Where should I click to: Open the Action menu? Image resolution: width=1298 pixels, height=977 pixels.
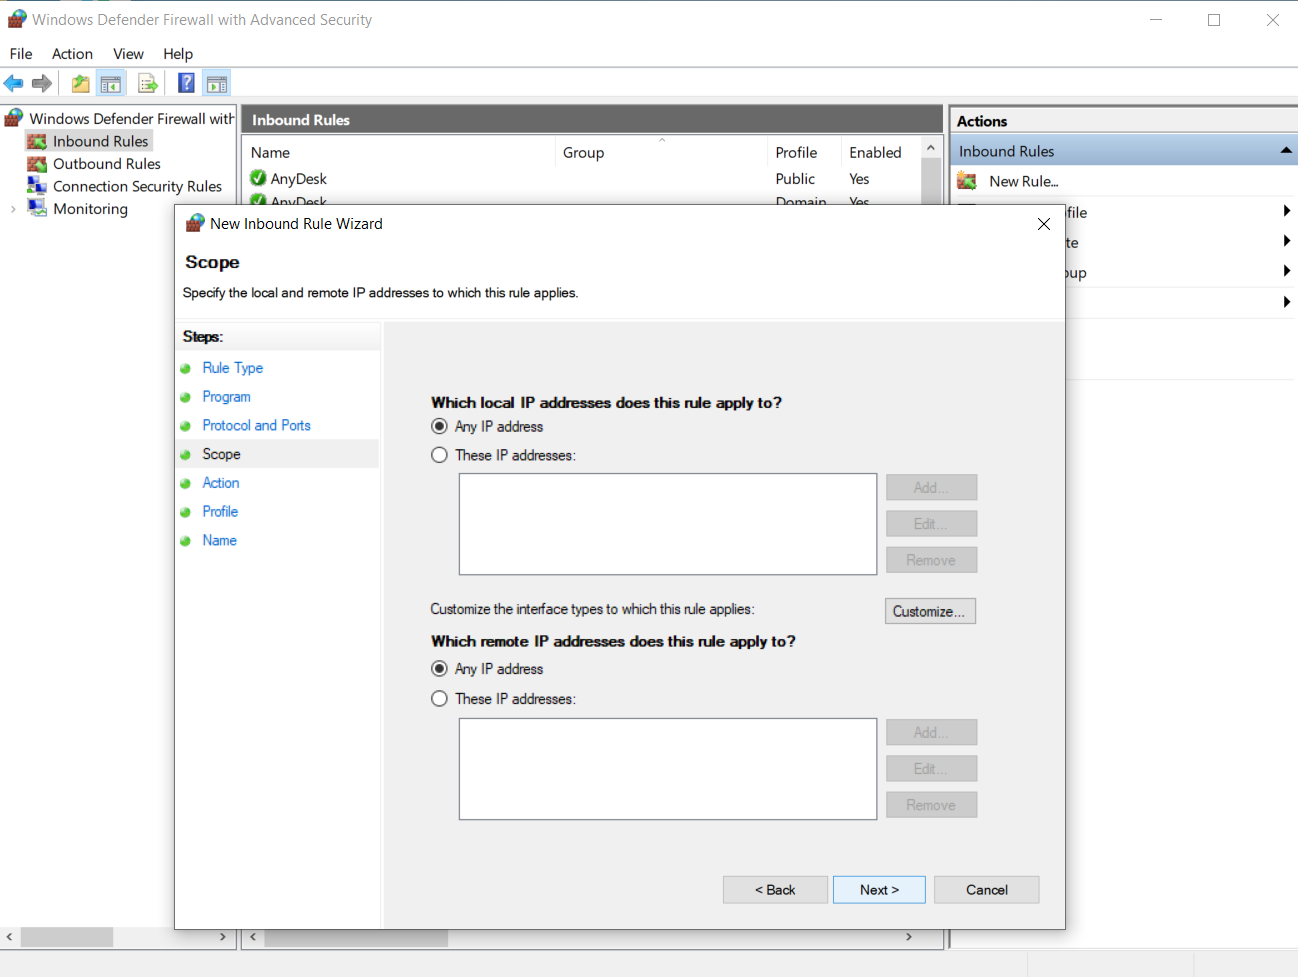pyautogui.click(x=72, y=54)
